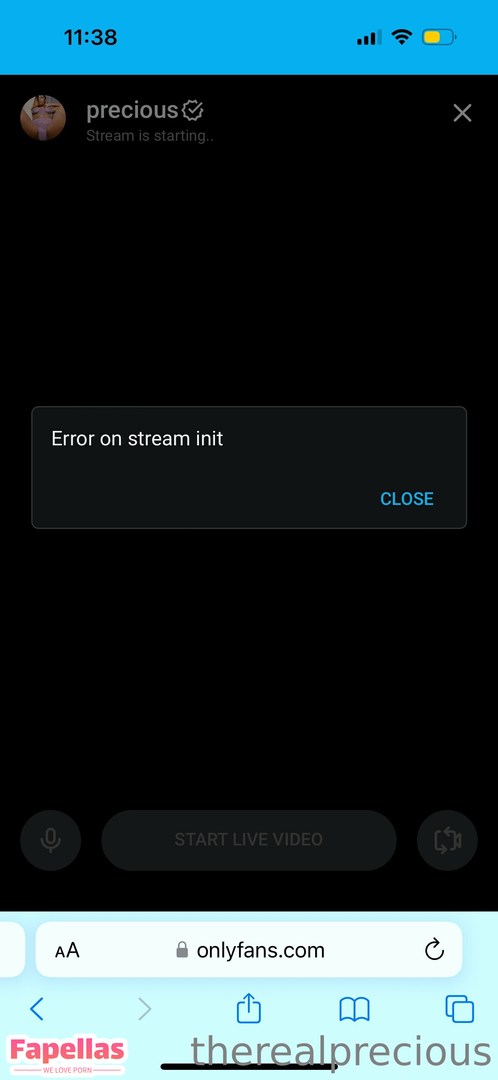Close the stream screen with X

click(462, 113)
